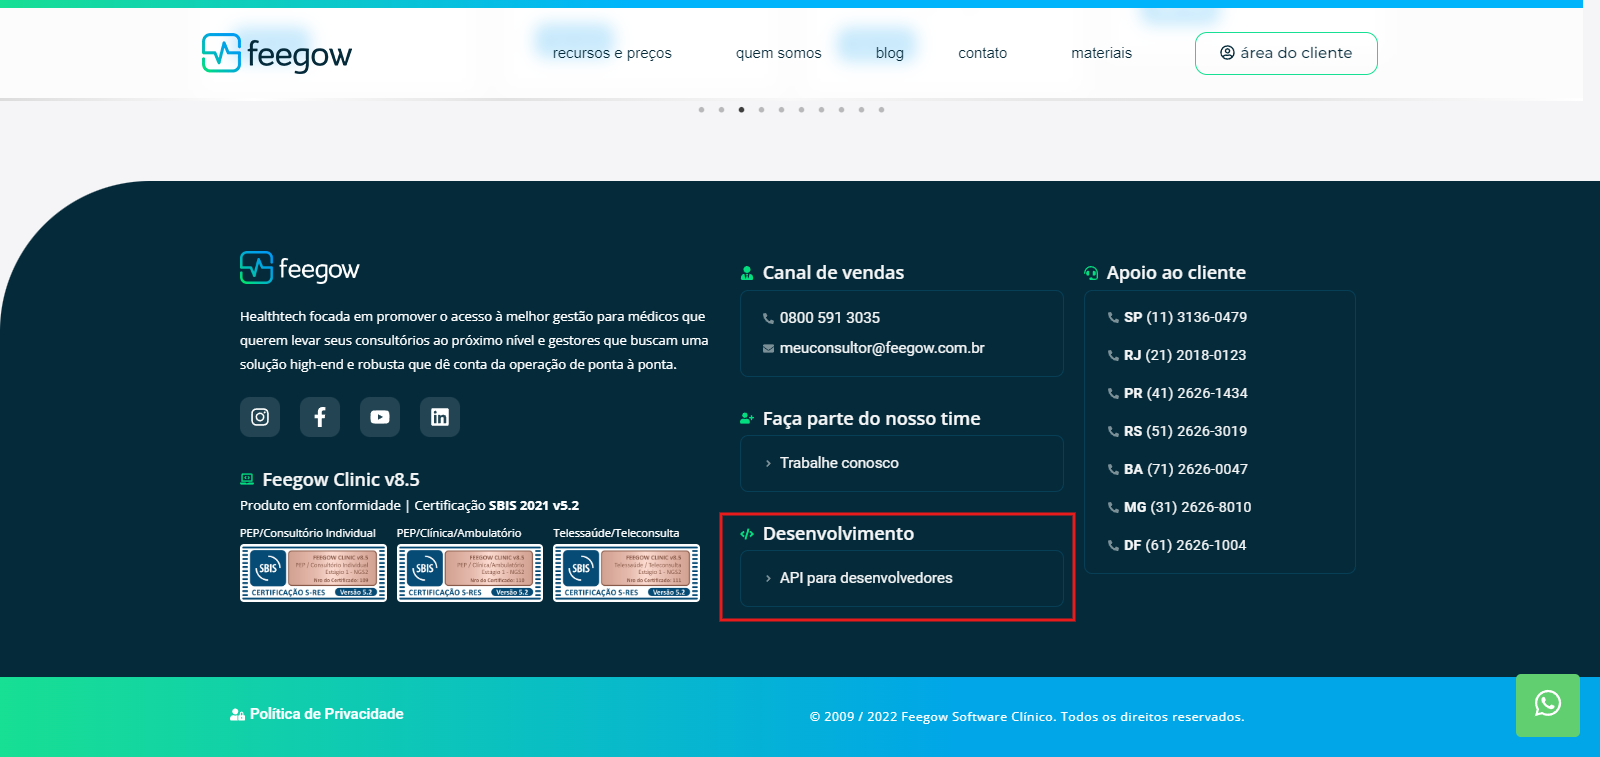Go to the blog page
Image resolution: width=1600 pixels, height=757 pixels.
point(890,53)
